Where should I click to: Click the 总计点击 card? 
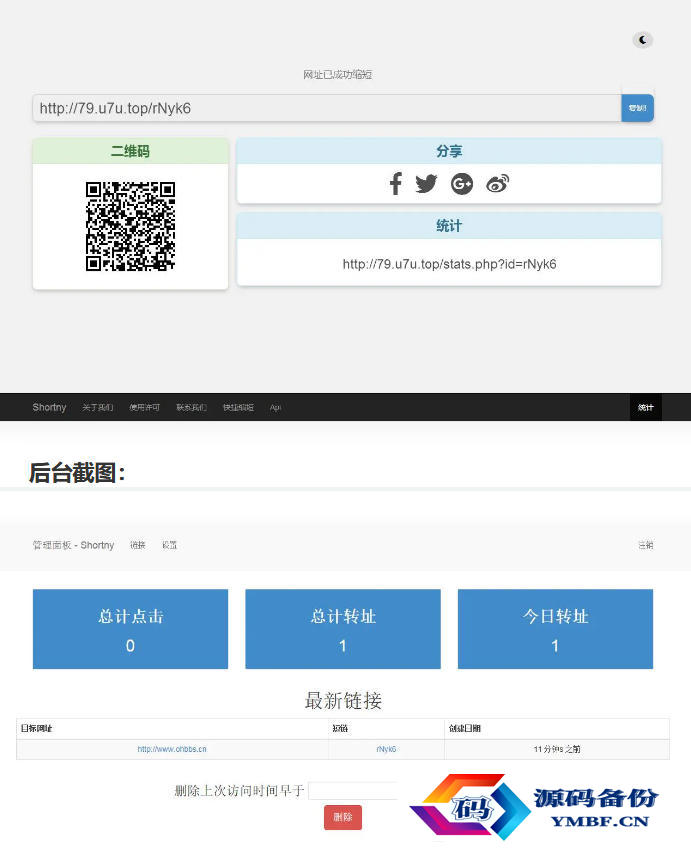pos(130,629)
